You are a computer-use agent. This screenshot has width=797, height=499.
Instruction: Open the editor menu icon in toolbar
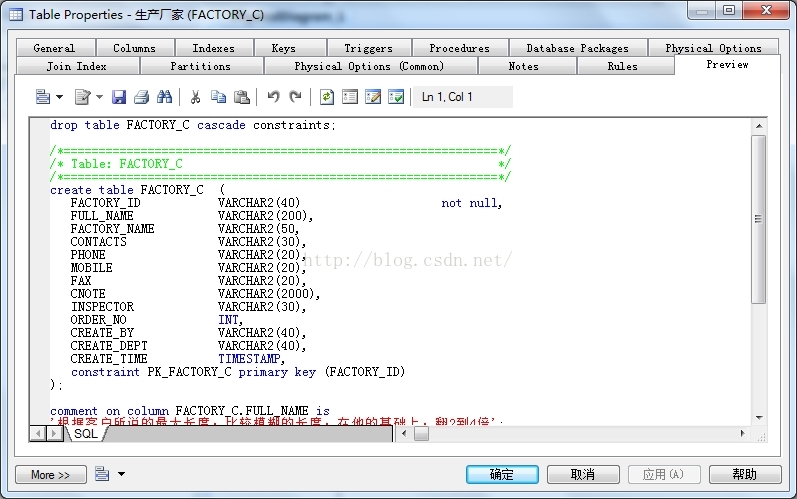click(43, 97)
